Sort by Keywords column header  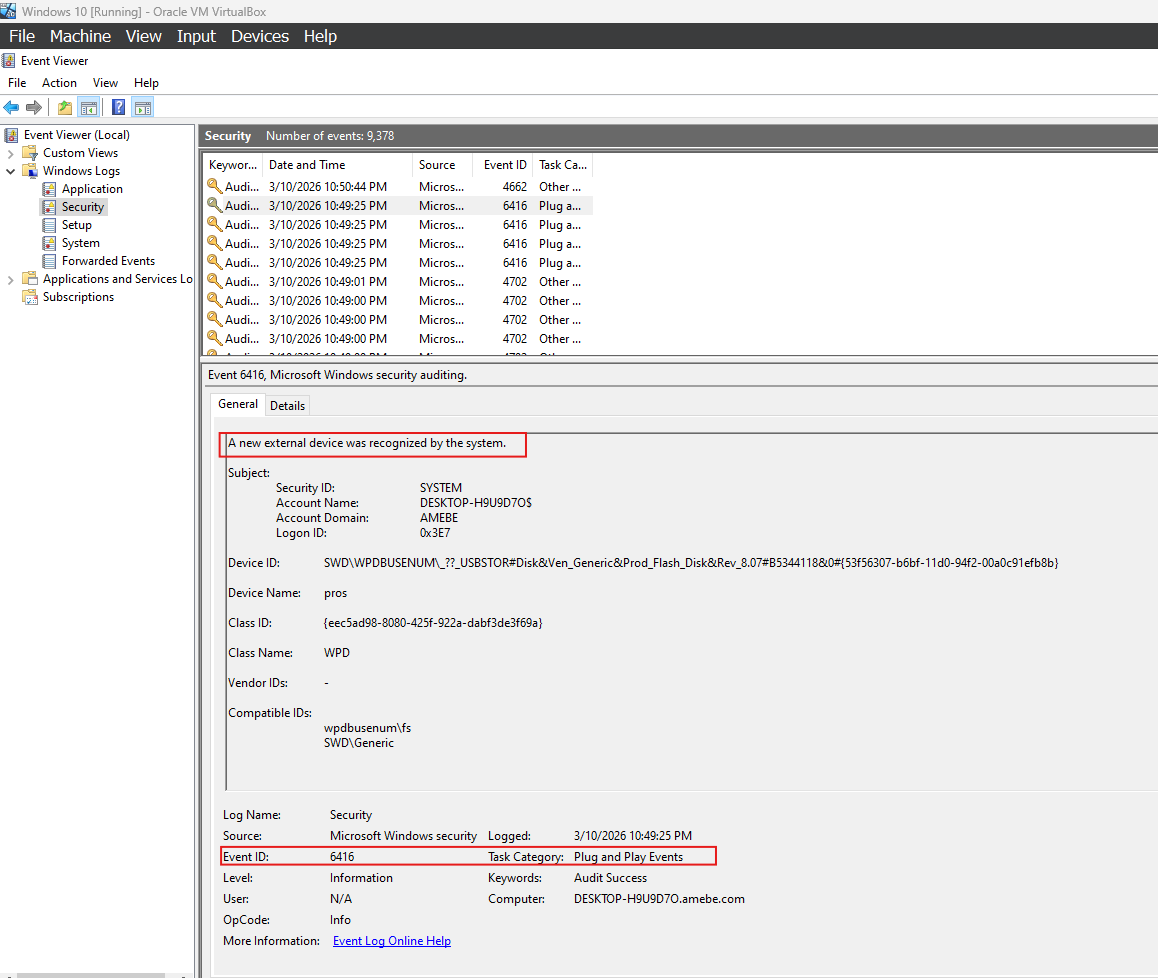(233, 165)
